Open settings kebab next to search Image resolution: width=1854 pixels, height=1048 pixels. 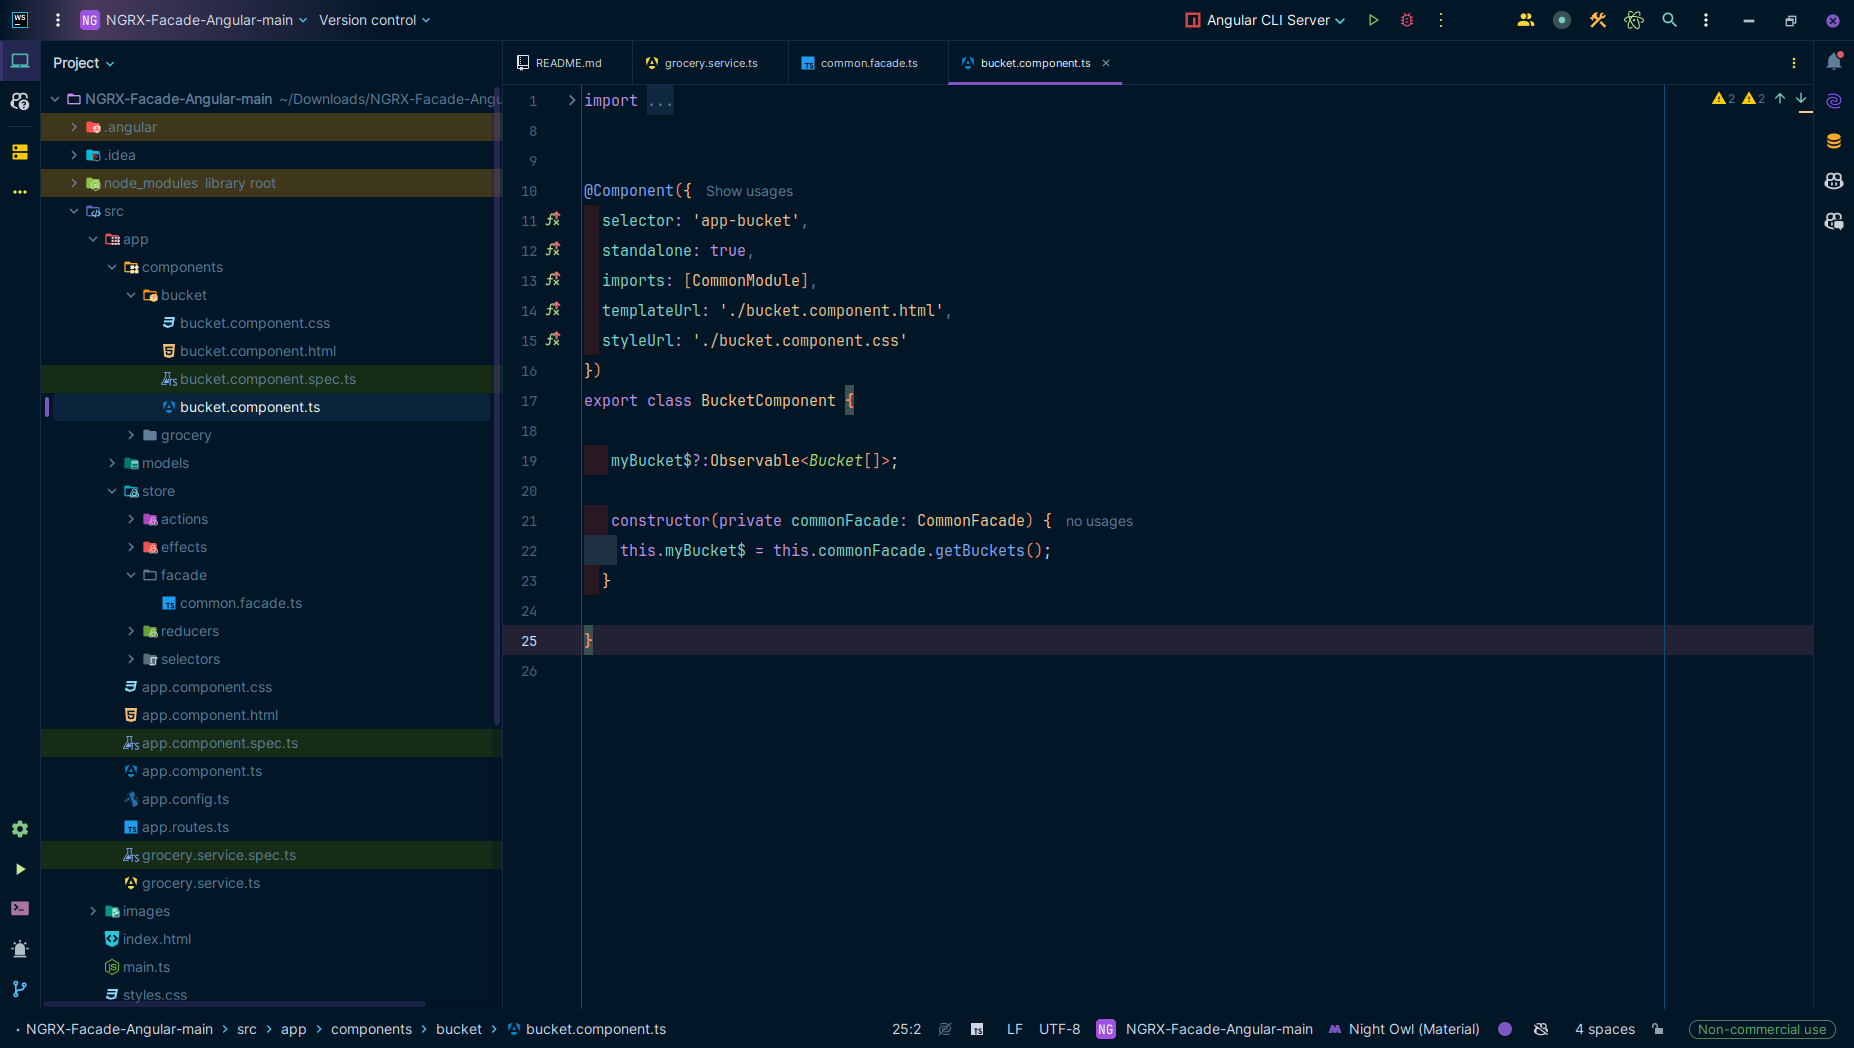point(1706,20)
